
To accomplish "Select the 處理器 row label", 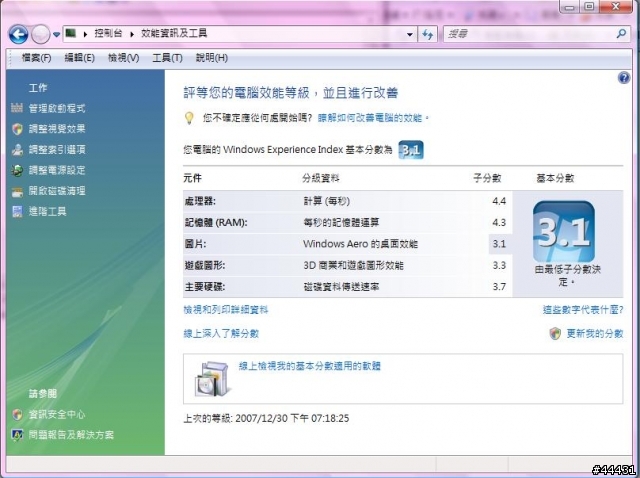I will [200, 201].
